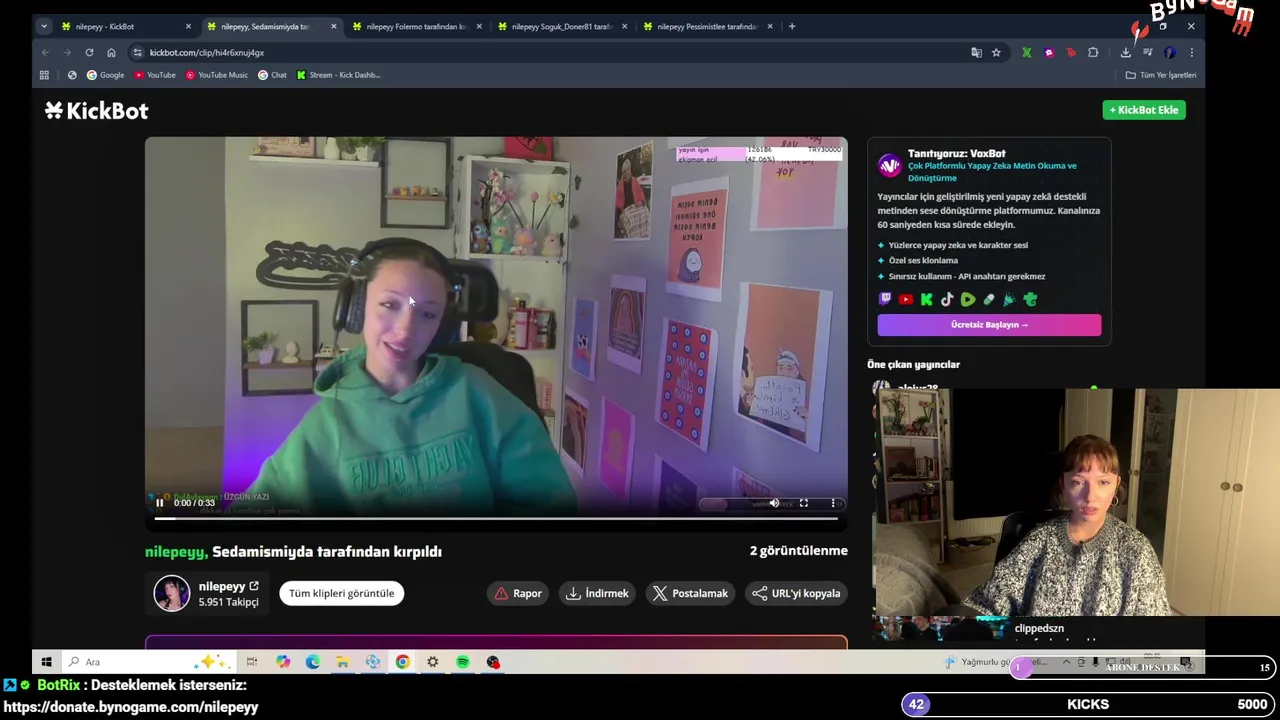Download the clip with İndirmek
This screenshot has height=720, width=1280.
click(597, 593)
